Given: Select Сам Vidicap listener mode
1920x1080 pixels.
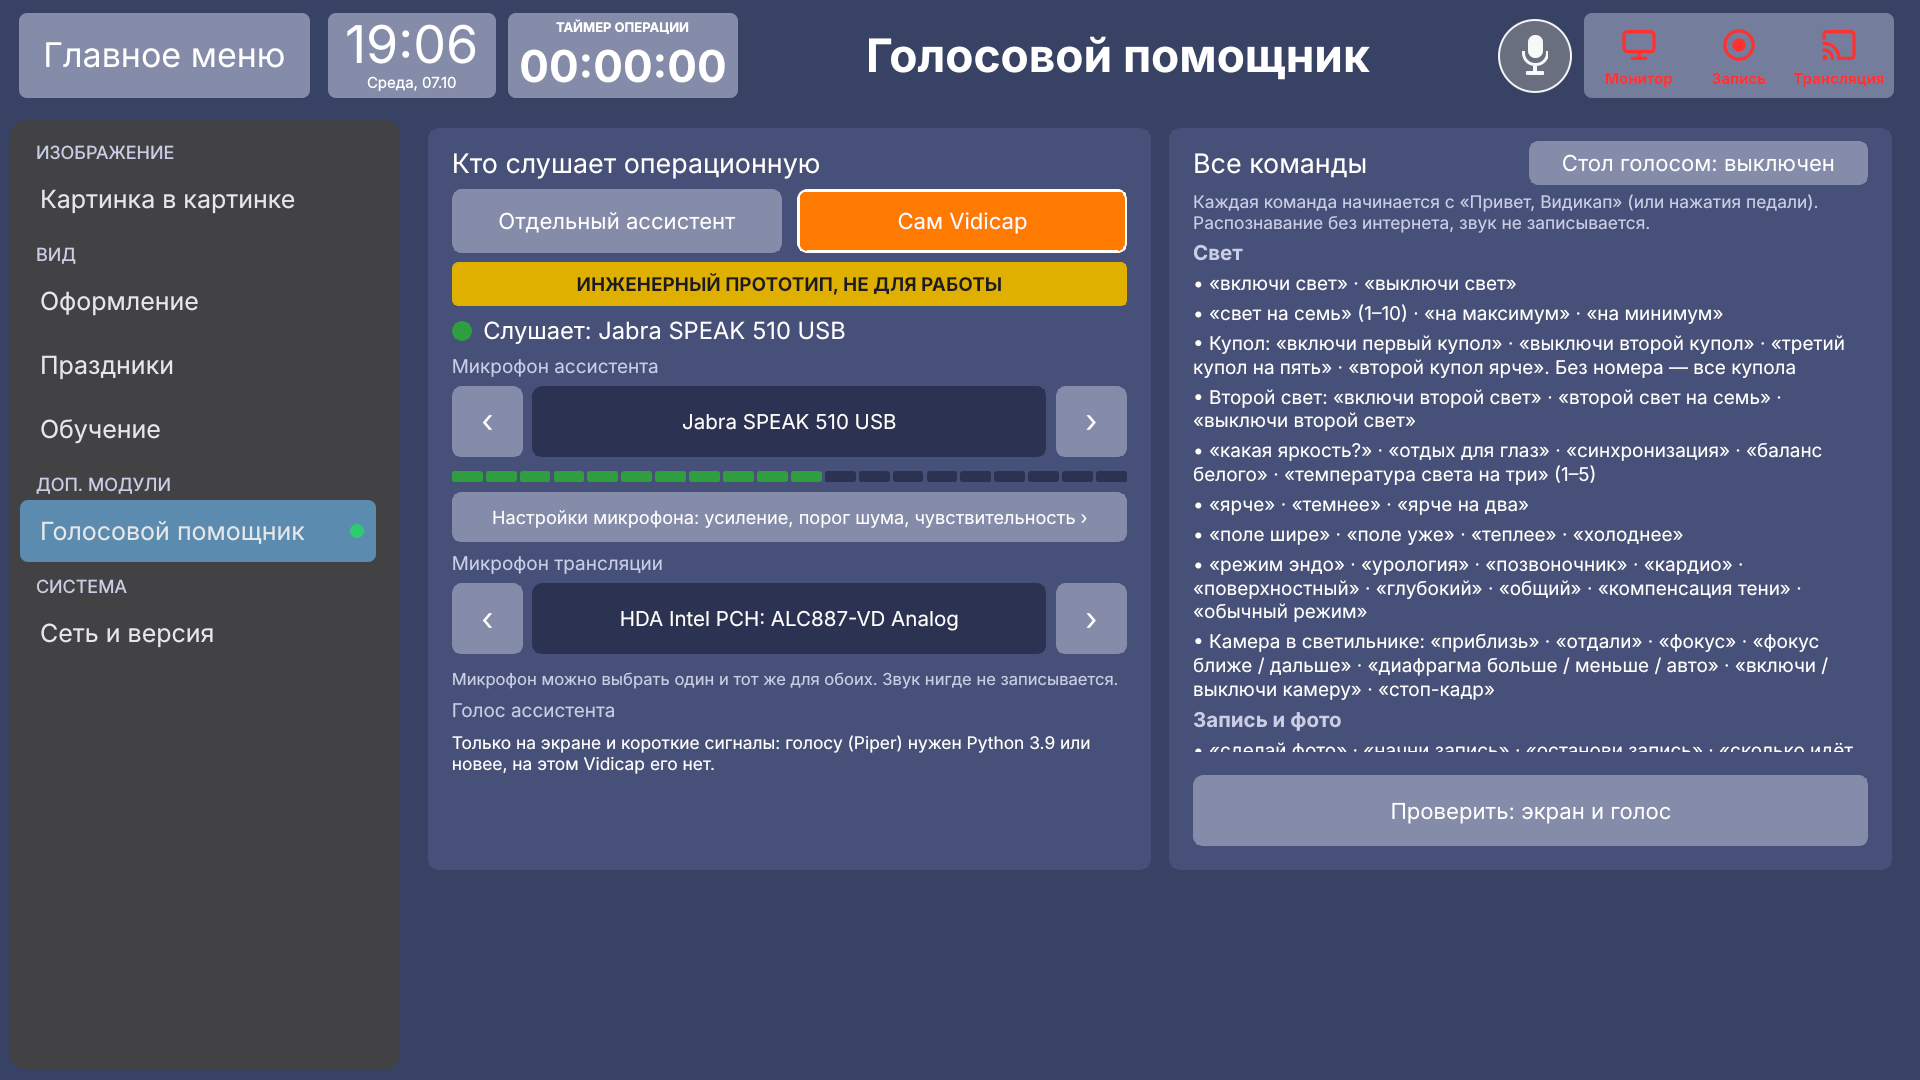Looking at the screenshot, I should coord(962,221).
